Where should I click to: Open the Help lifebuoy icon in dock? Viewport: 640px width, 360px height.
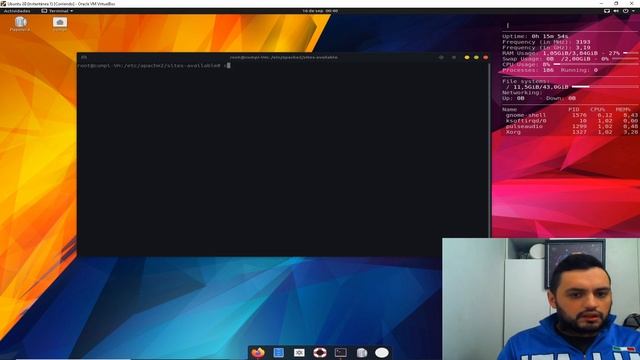point(320,352)
